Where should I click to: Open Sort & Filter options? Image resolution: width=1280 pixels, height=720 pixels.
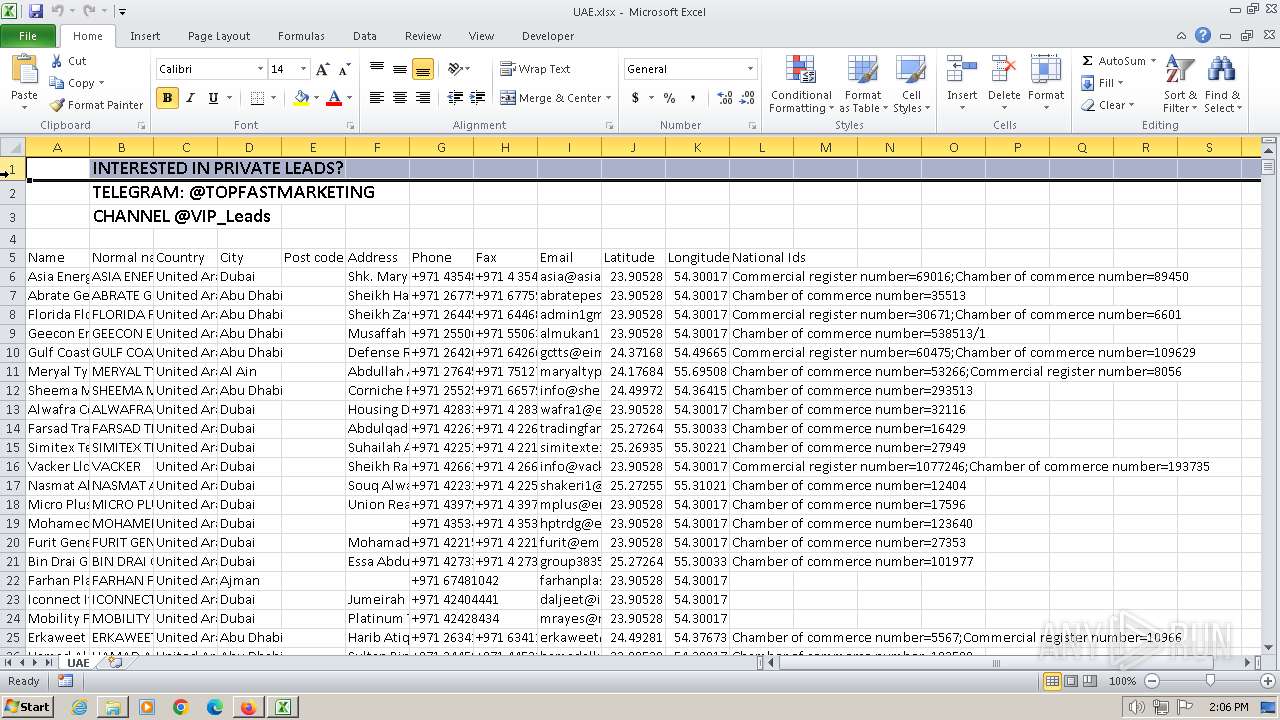tap(1180, 86)
